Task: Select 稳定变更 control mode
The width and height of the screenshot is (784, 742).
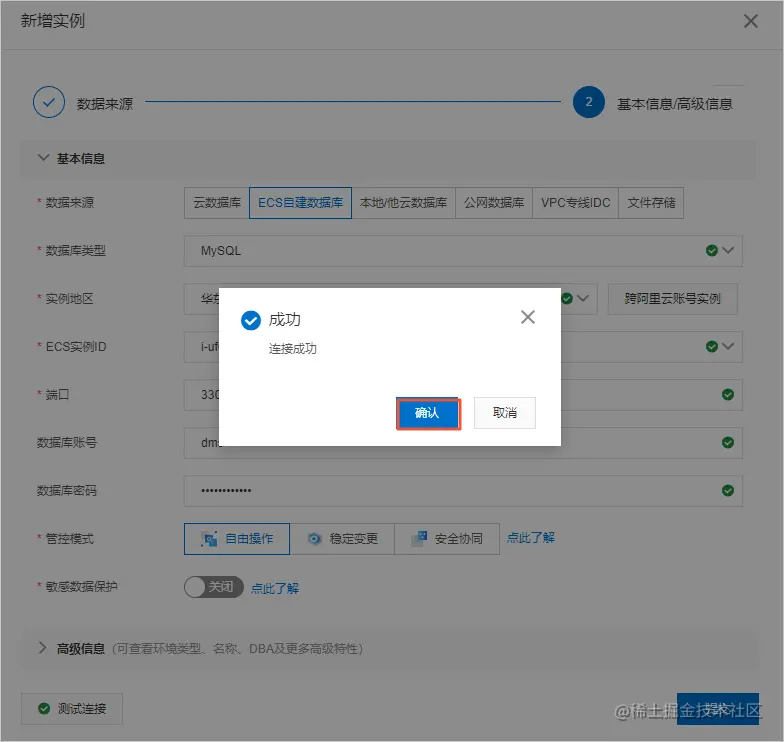Action: point(342,539)
